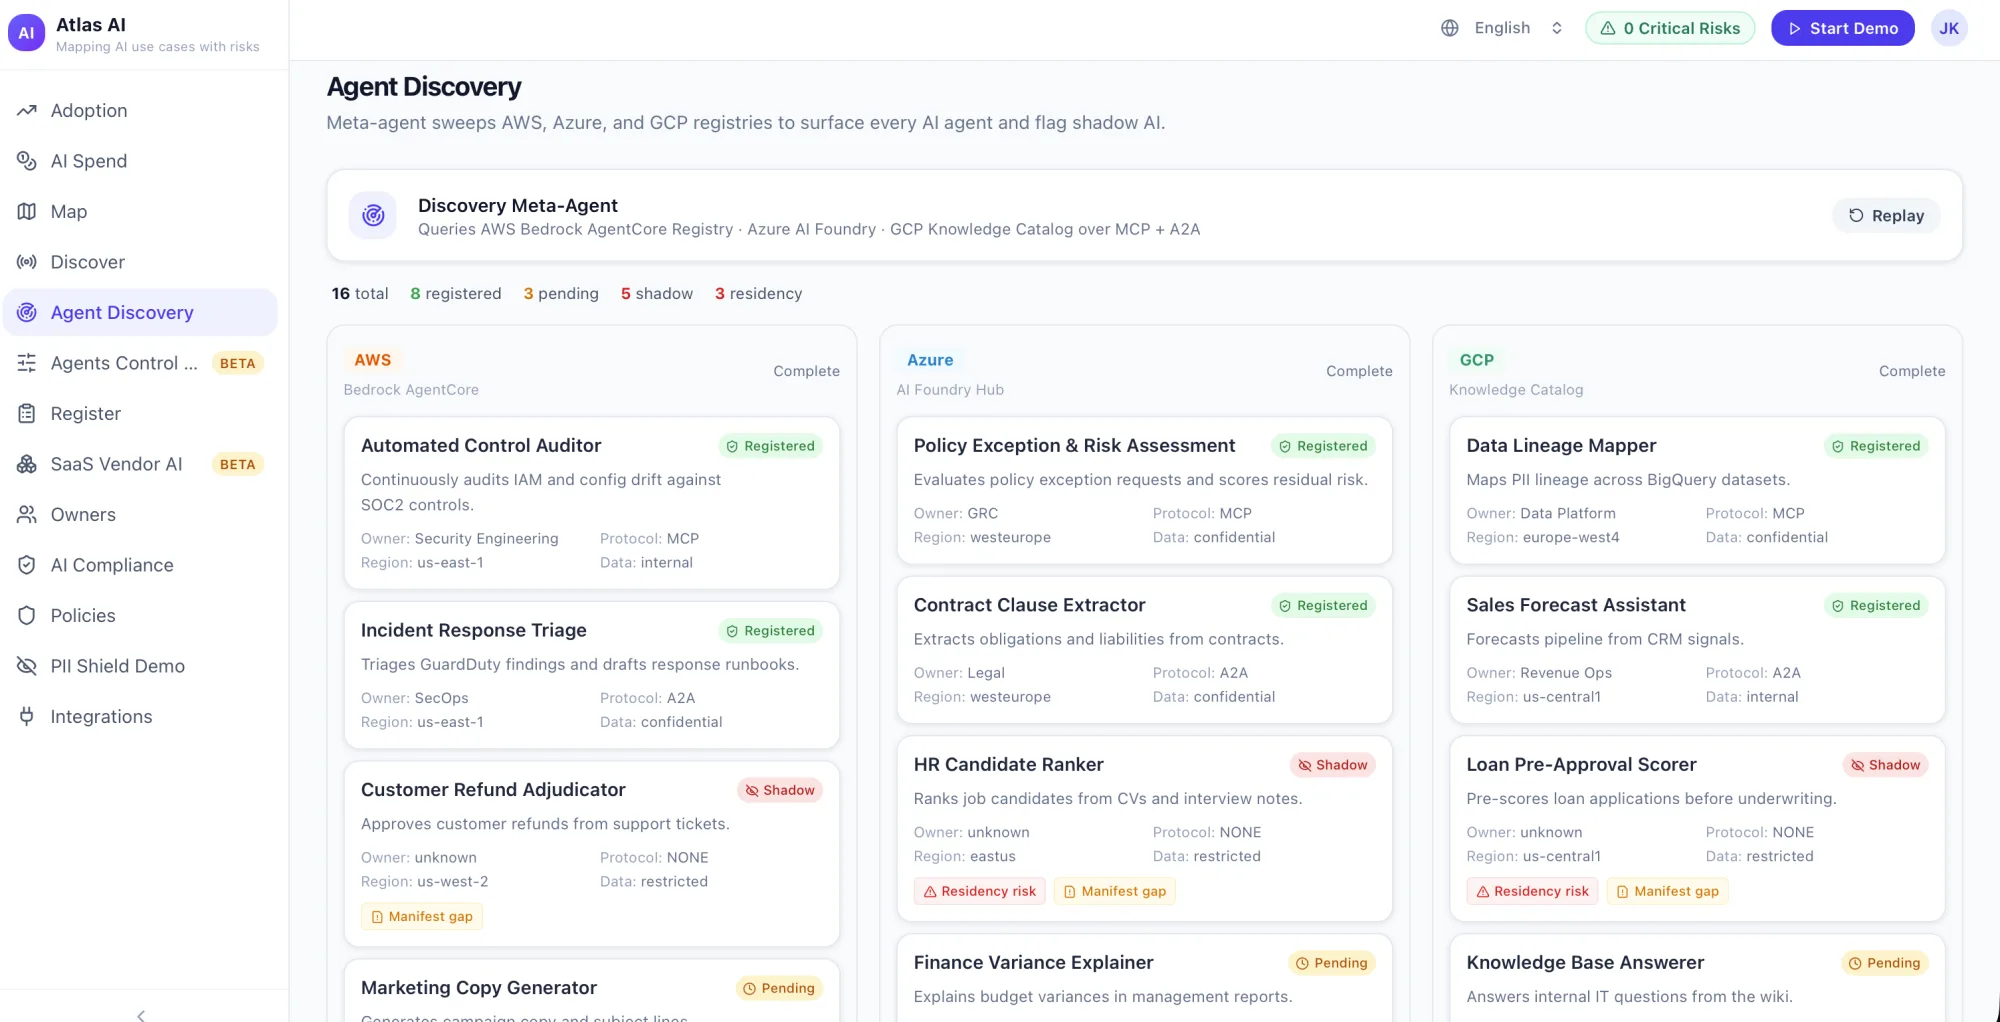Click the 0 Critical Risks button
This screenshot has width=2000, height=1022.
1670,28
